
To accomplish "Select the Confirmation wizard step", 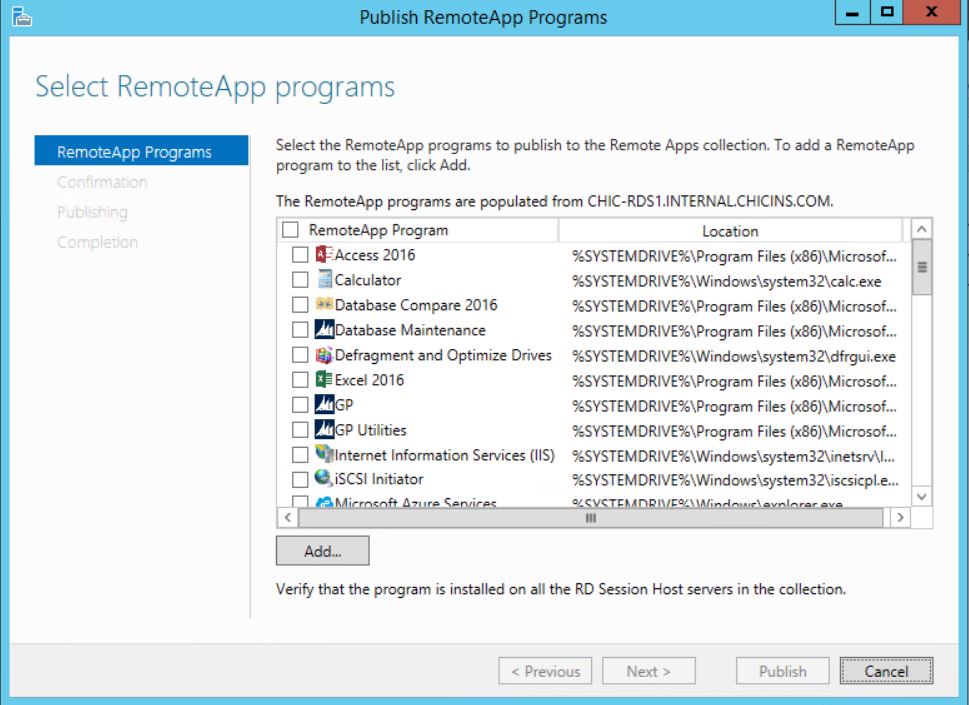I will click(103, 182).
